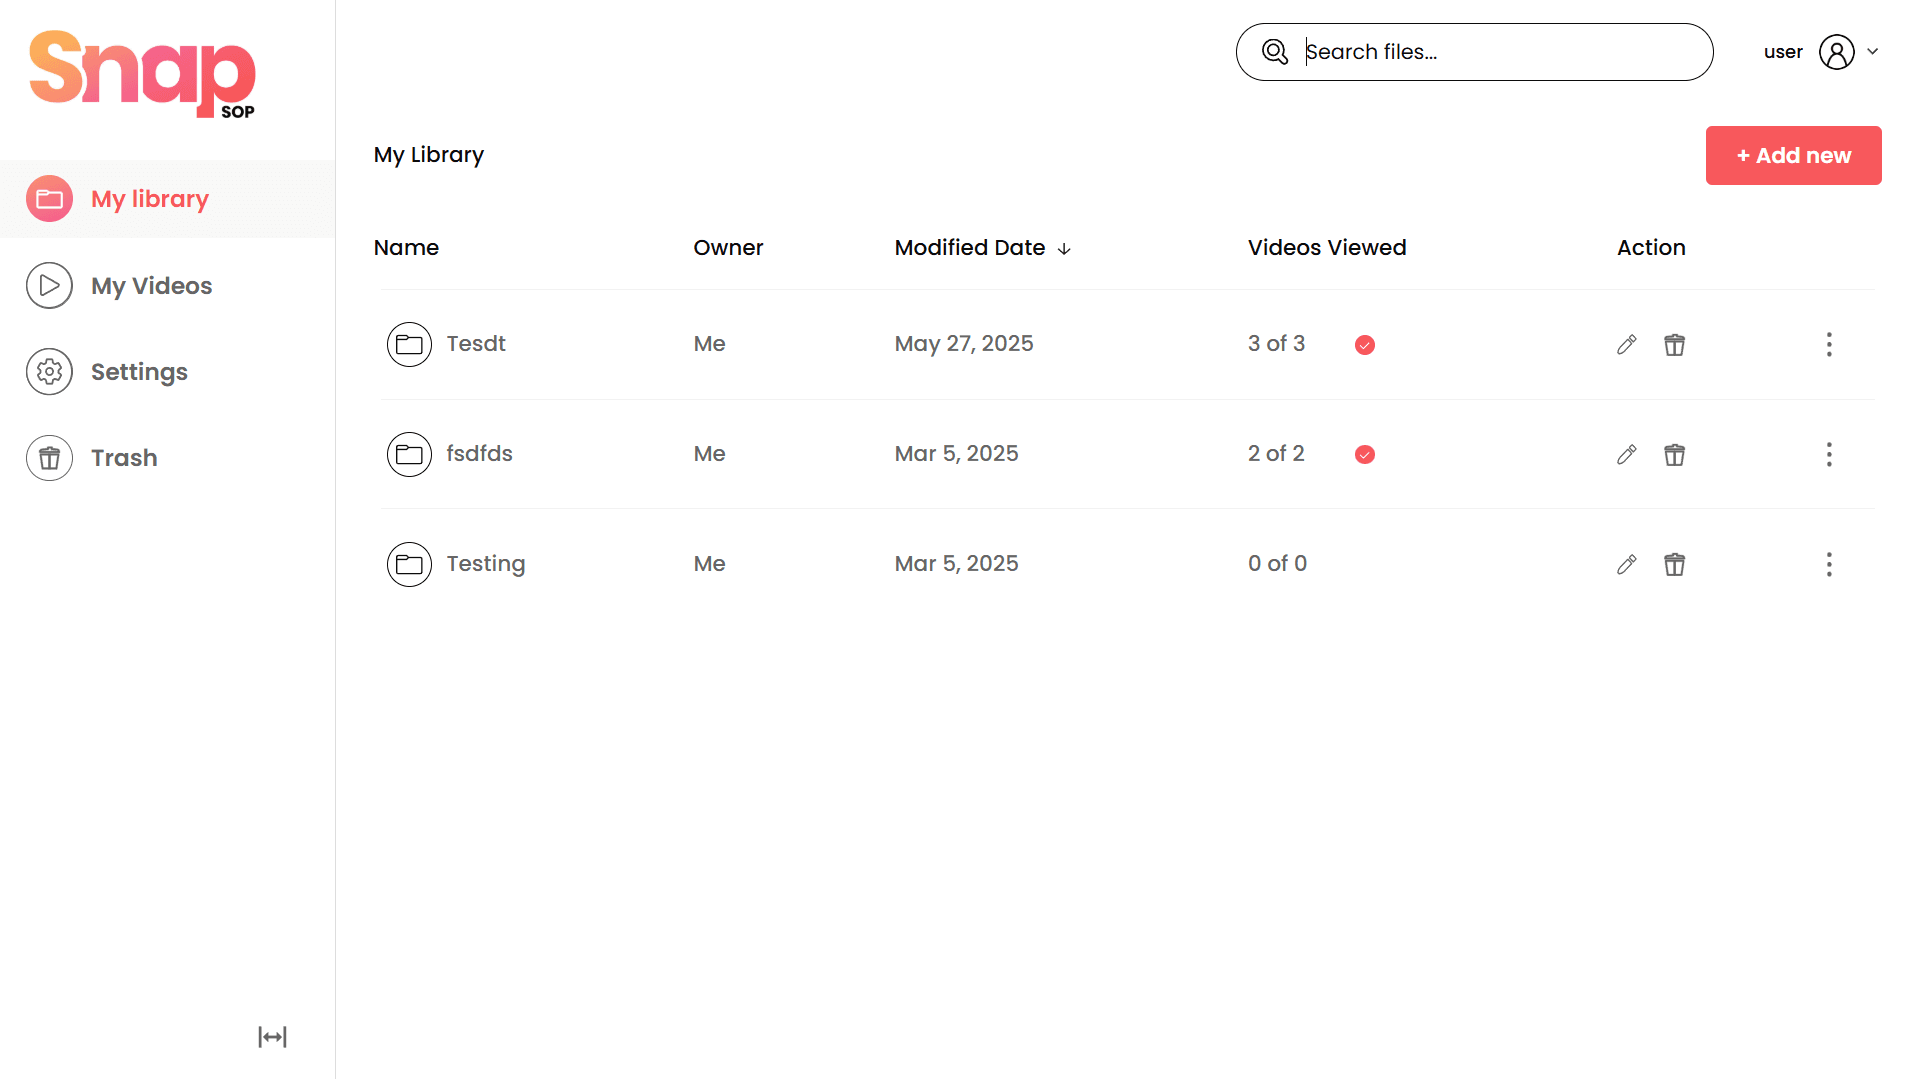Collapse the sidebar with the resize icon

coord(272,1037)
